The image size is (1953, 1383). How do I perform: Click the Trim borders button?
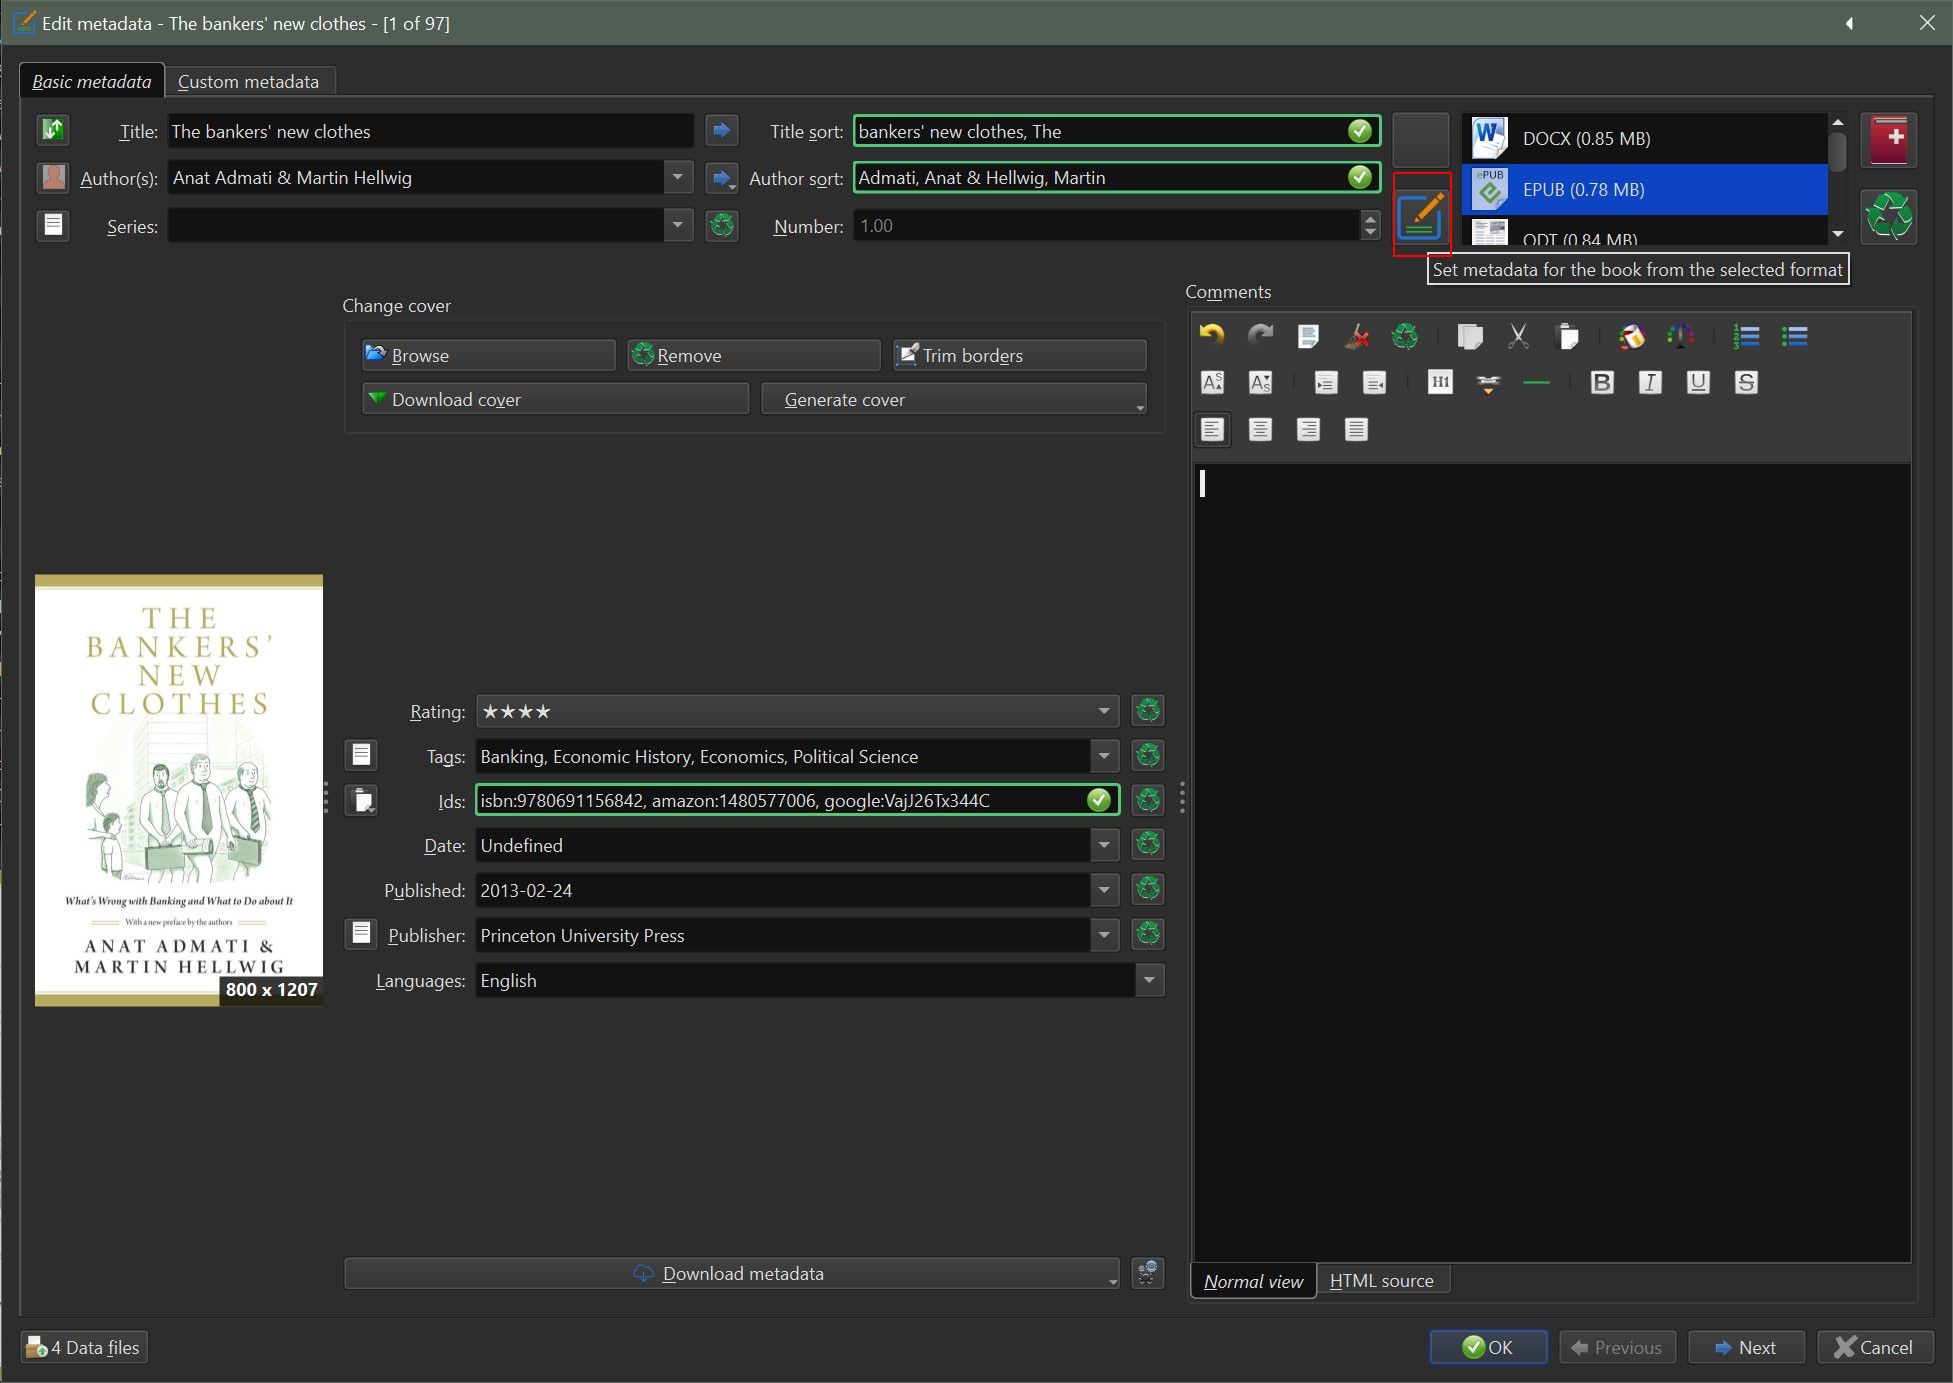coord(1019,355)
